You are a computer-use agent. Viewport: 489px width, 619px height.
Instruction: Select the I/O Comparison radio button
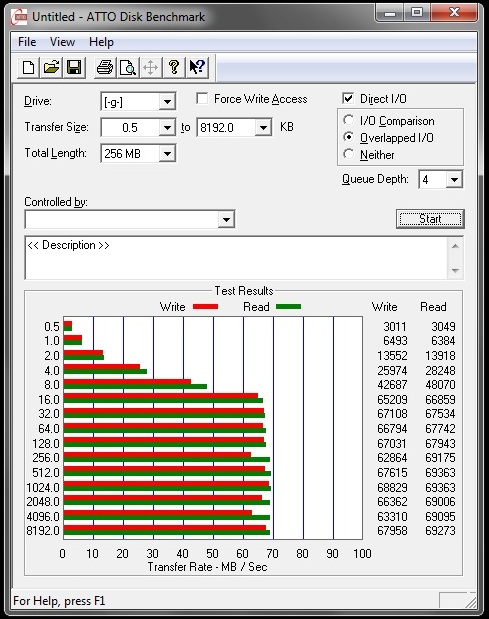348,120
